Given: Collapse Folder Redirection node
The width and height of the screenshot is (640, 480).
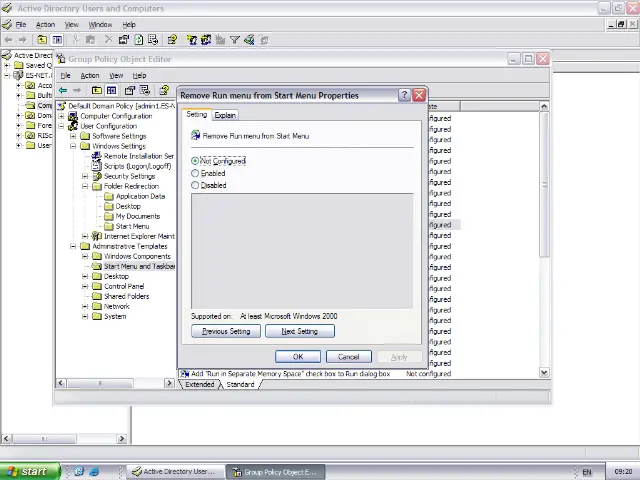Looking at the screenshot, I should (x=85, y=186).
